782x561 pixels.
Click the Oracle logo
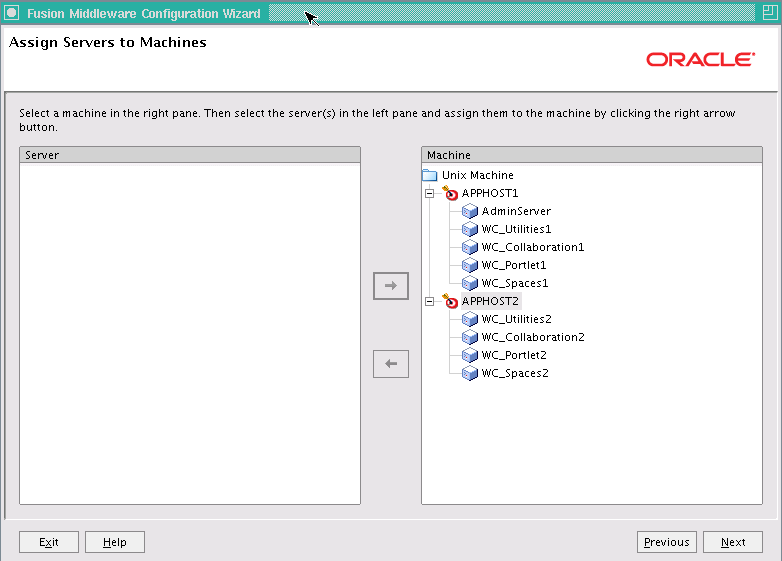pos(701,60)
